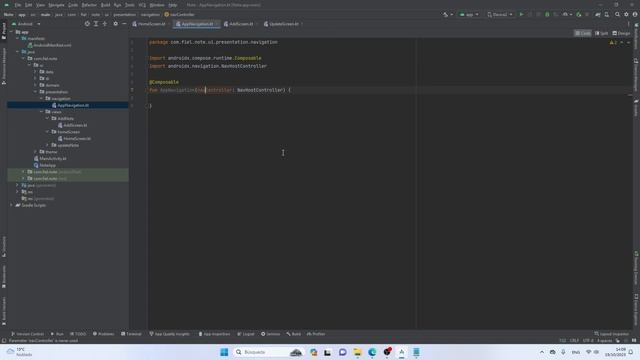Open the app run configuration dropdown

469,15
